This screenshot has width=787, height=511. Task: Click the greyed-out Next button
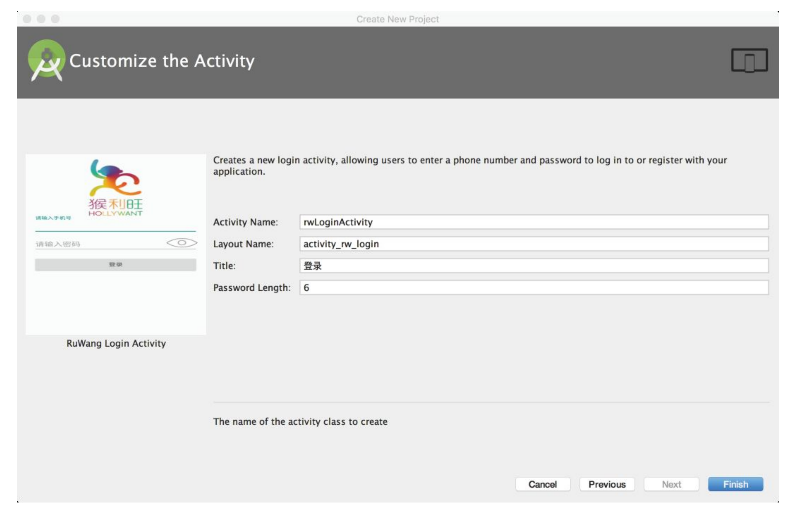[x=671, y=484]
